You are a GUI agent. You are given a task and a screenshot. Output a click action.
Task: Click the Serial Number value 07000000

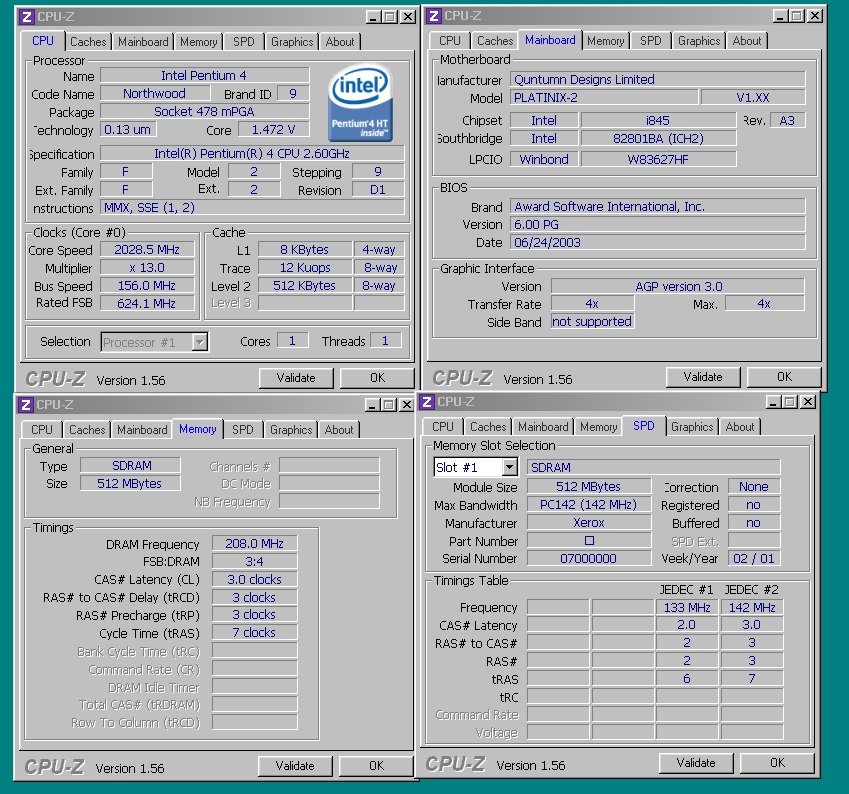click(589, 558)
